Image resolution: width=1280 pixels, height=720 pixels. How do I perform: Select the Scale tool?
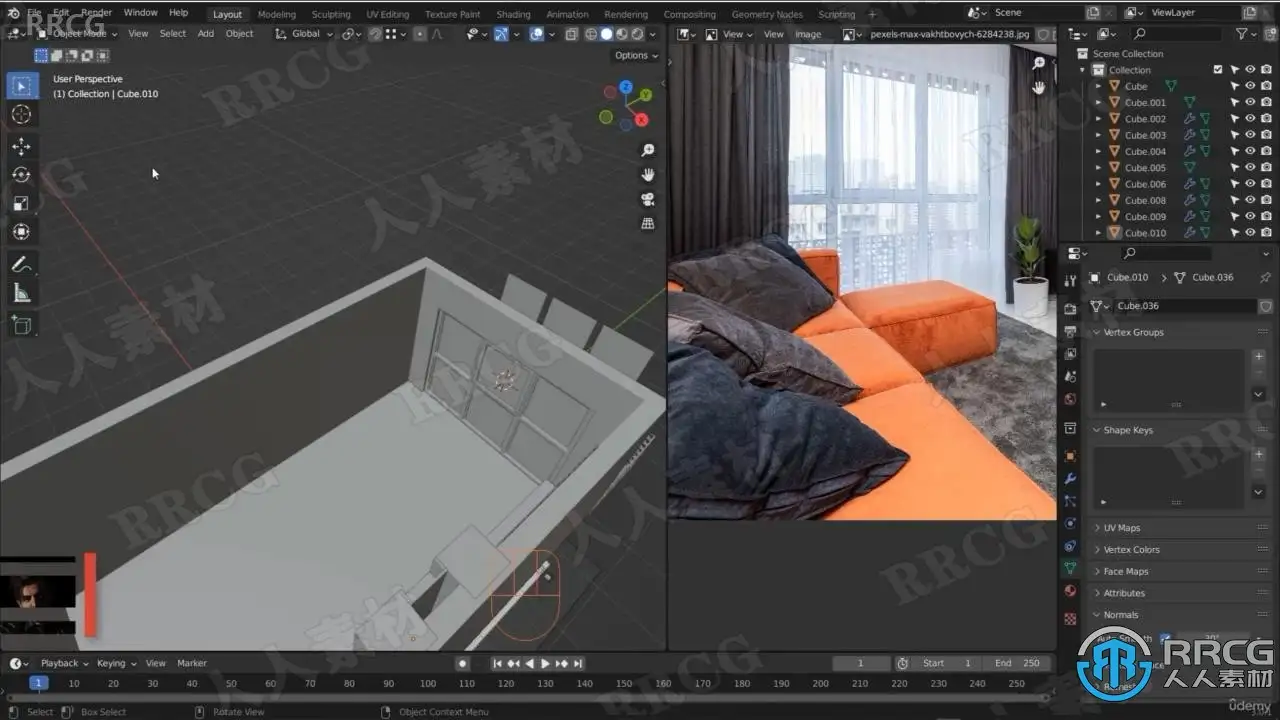[x=21, y=203]
